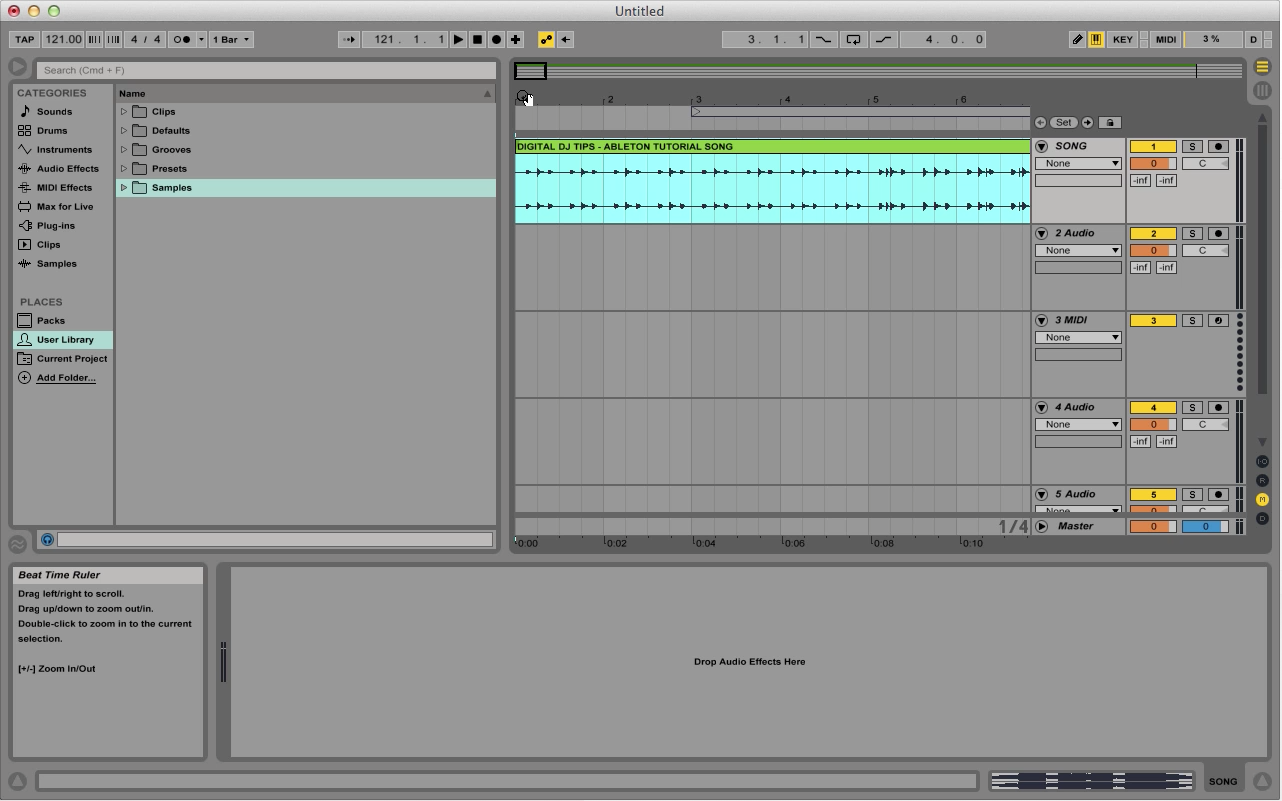Image resolution: width=1282 pixels, height=801 pixels.
Task: Expand the Samples folder
Action: 124,188
